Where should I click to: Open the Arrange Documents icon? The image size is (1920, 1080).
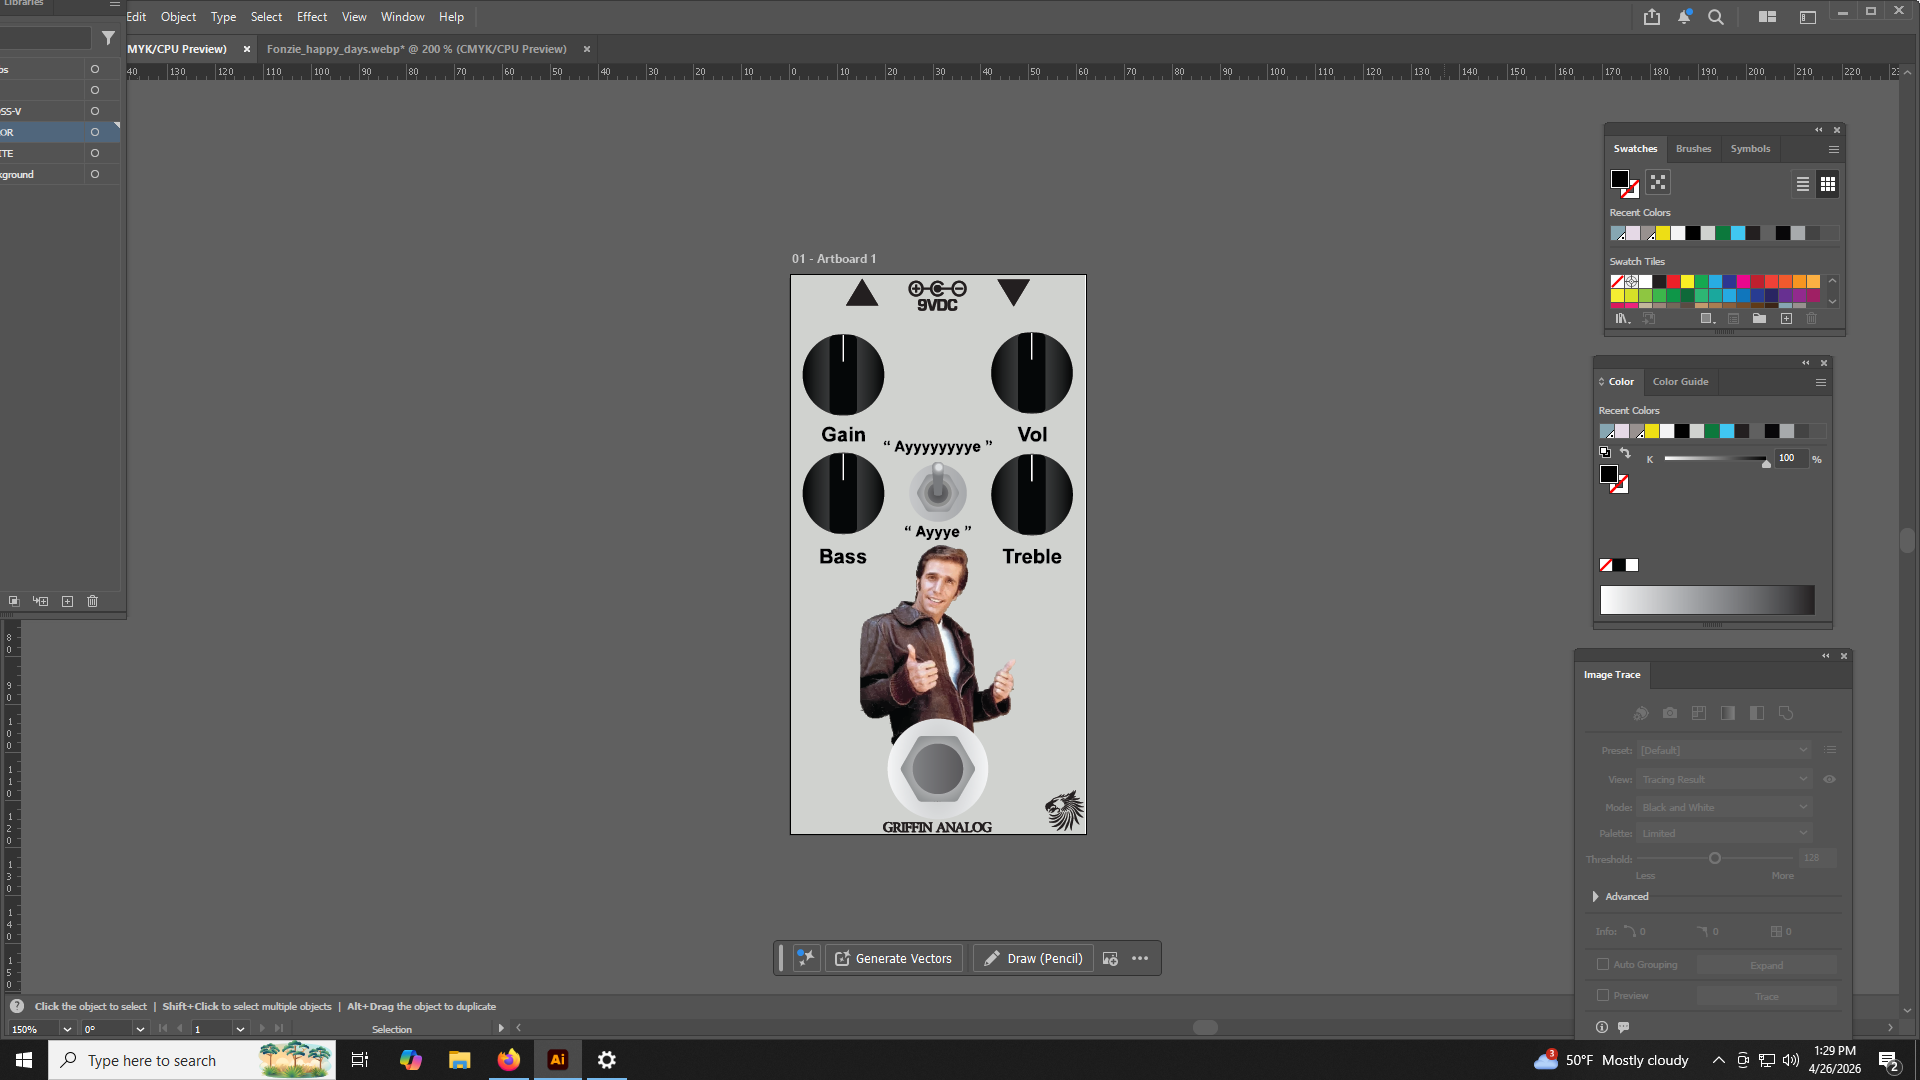tap(1768, 17)
